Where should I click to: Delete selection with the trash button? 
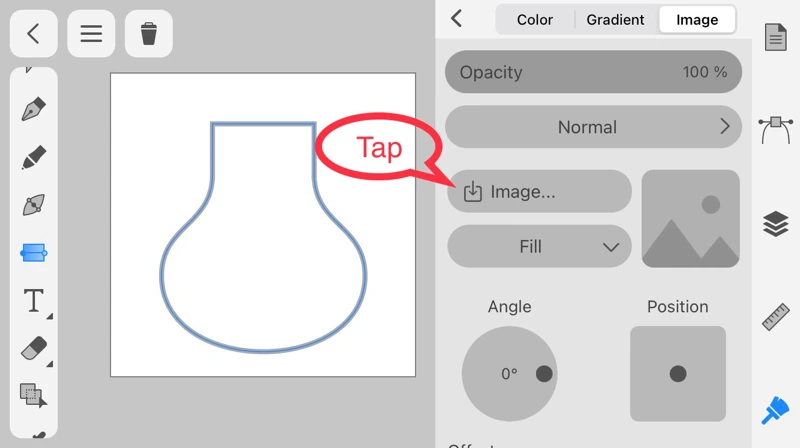coord(149,34)
